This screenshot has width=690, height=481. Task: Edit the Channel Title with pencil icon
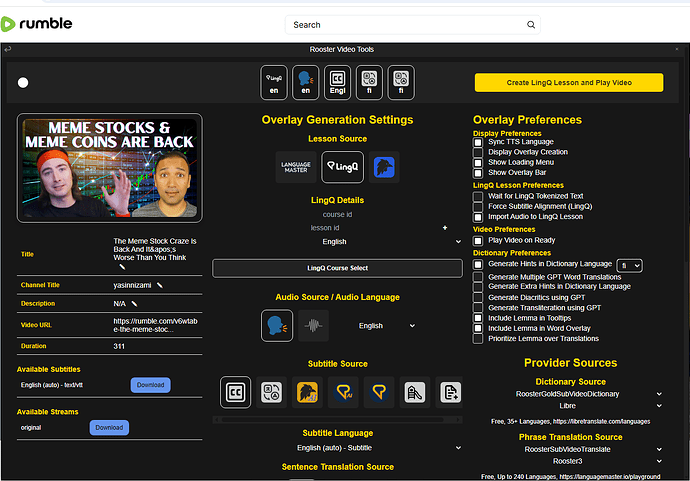coord(160,285)
